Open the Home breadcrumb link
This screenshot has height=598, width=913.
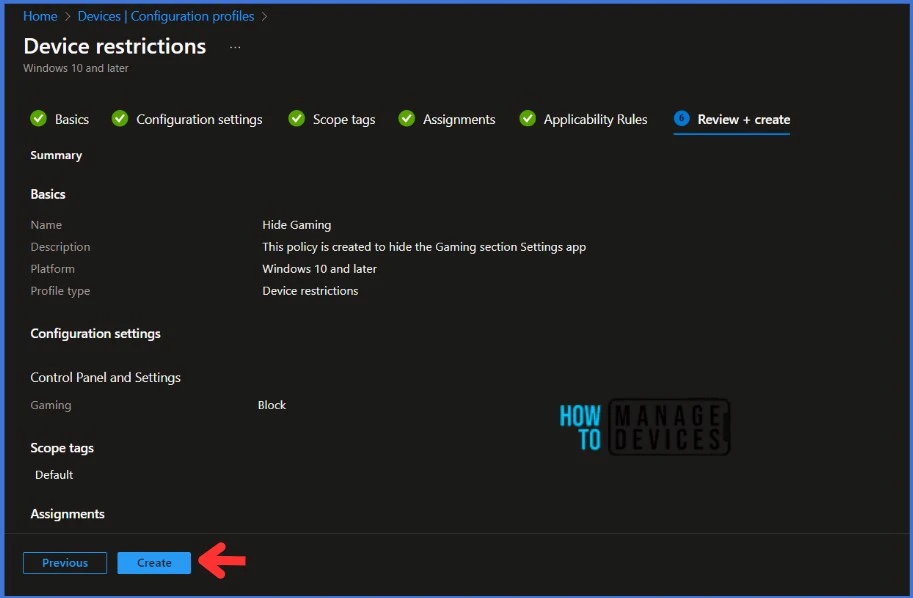[40, 16]
